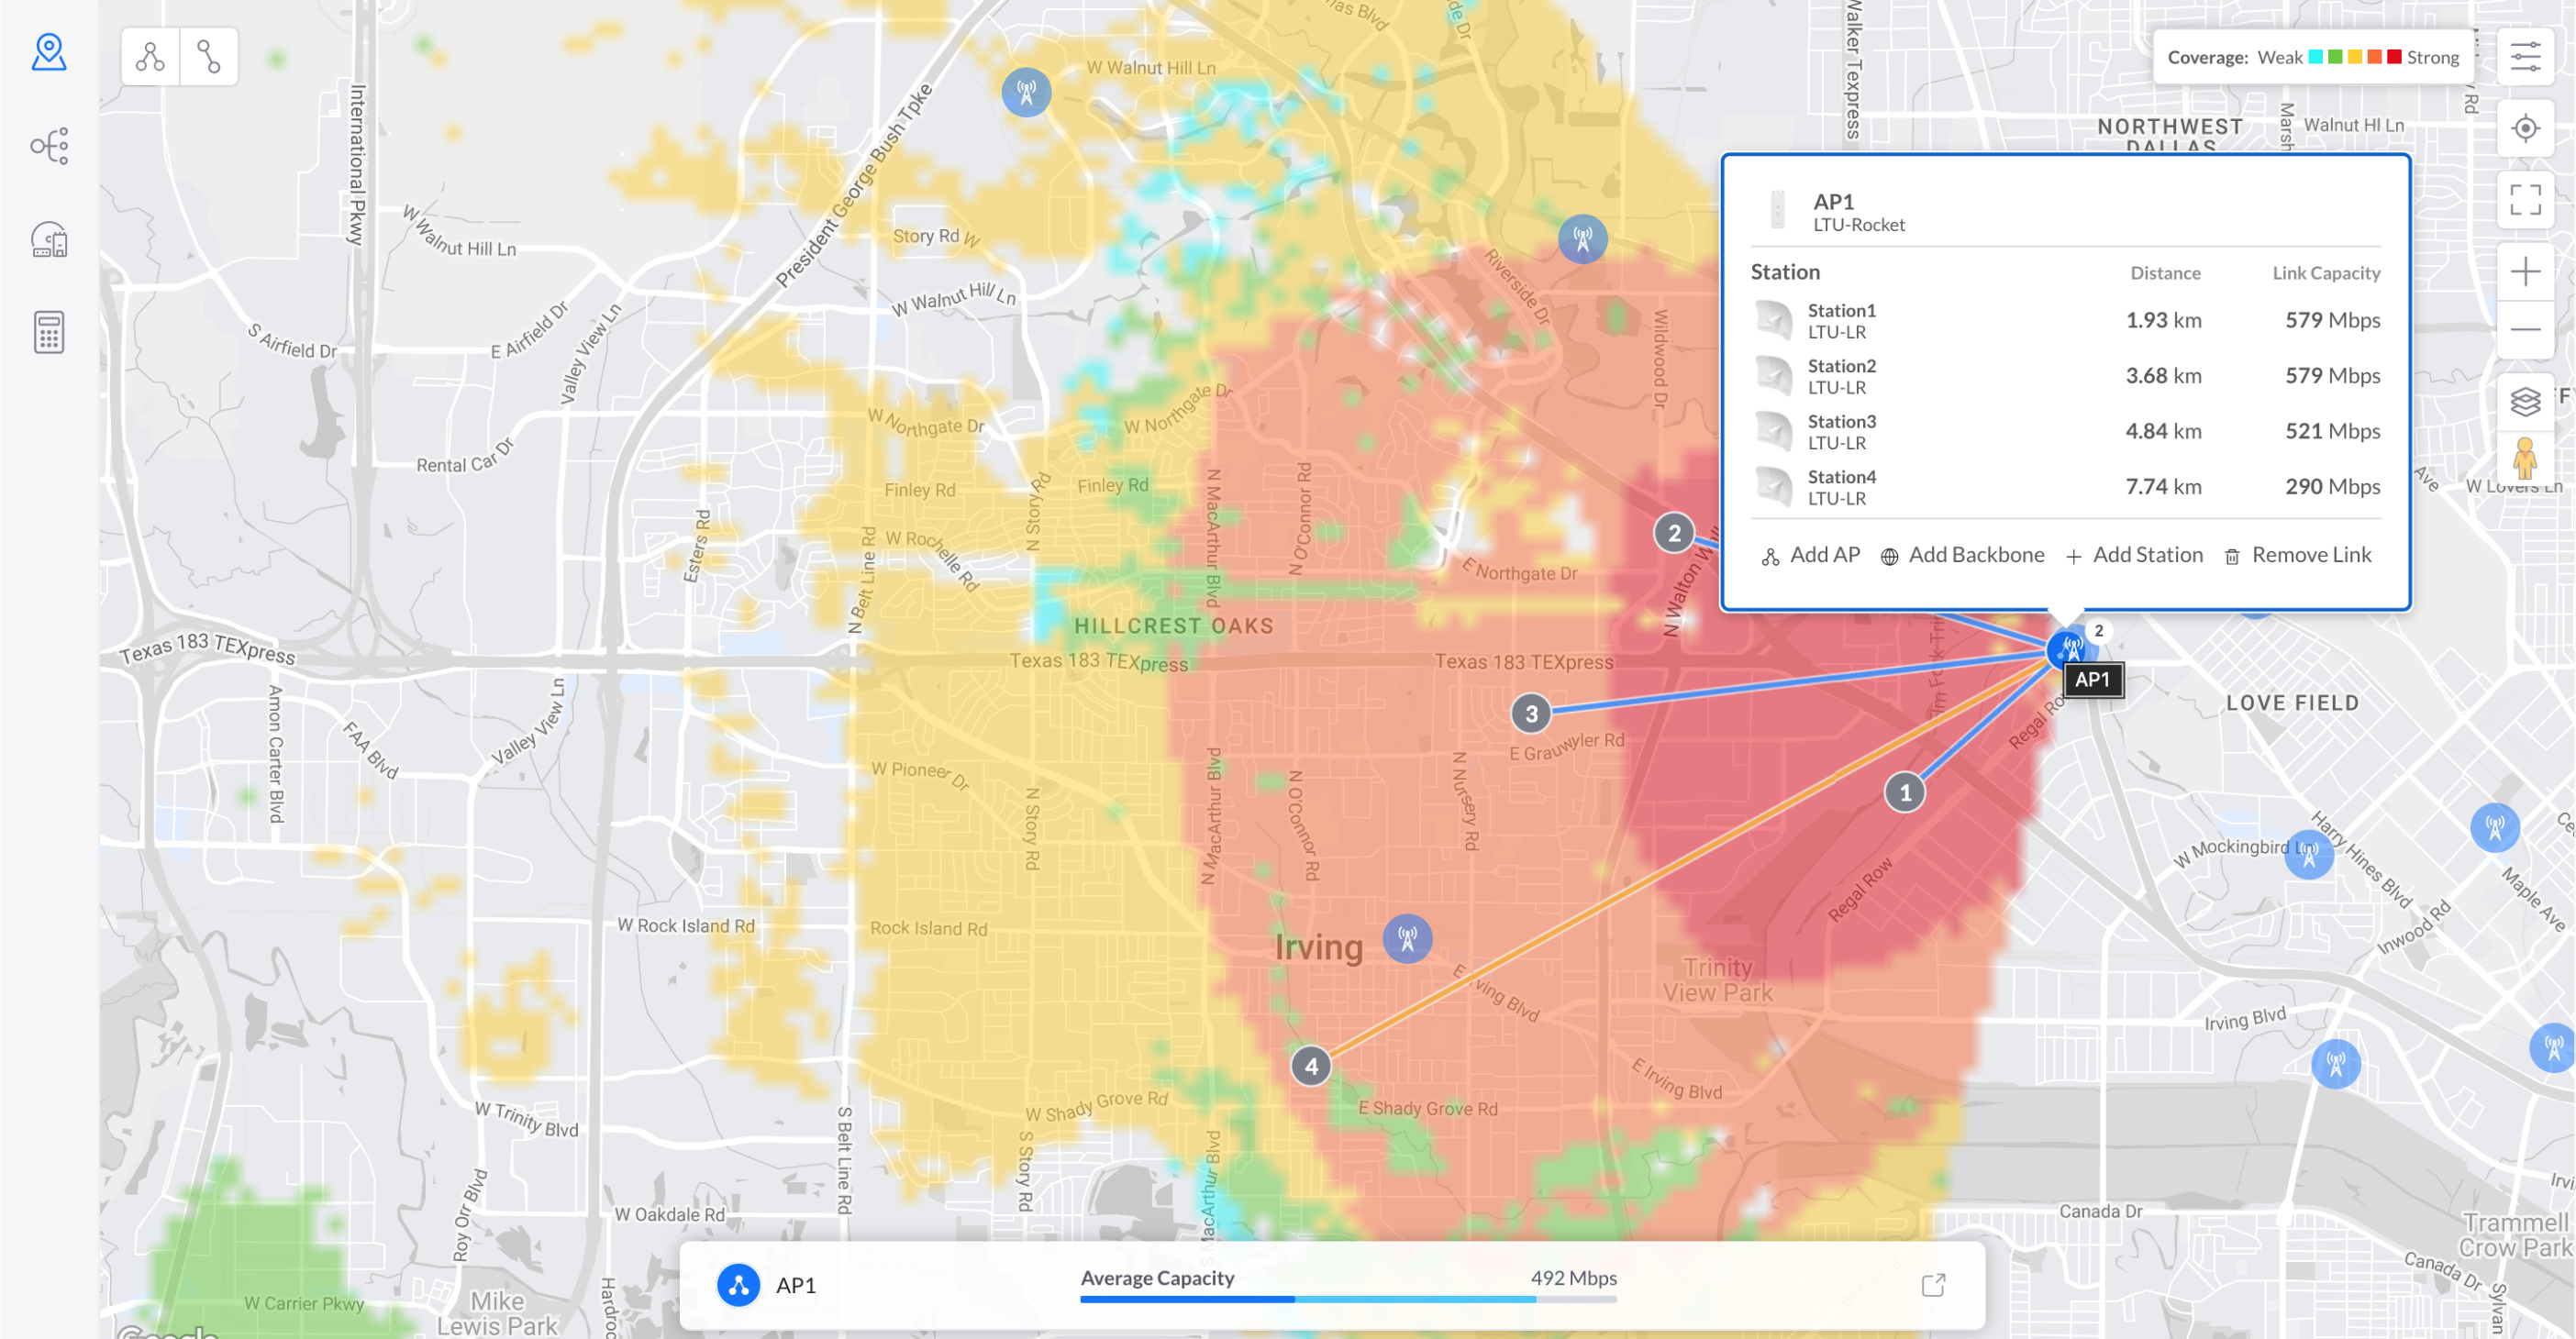Open the calculator panel in sidebar

[48, 332]
